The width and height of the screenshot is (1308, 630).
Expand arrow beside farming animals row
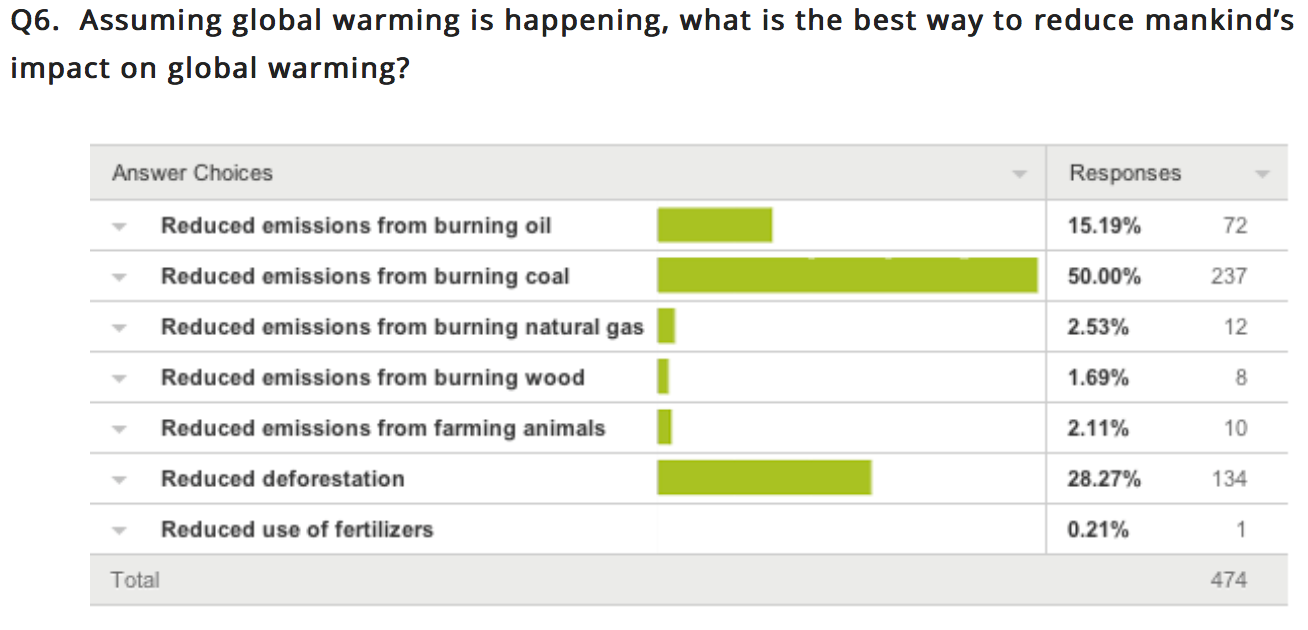[x=119, y=429]
